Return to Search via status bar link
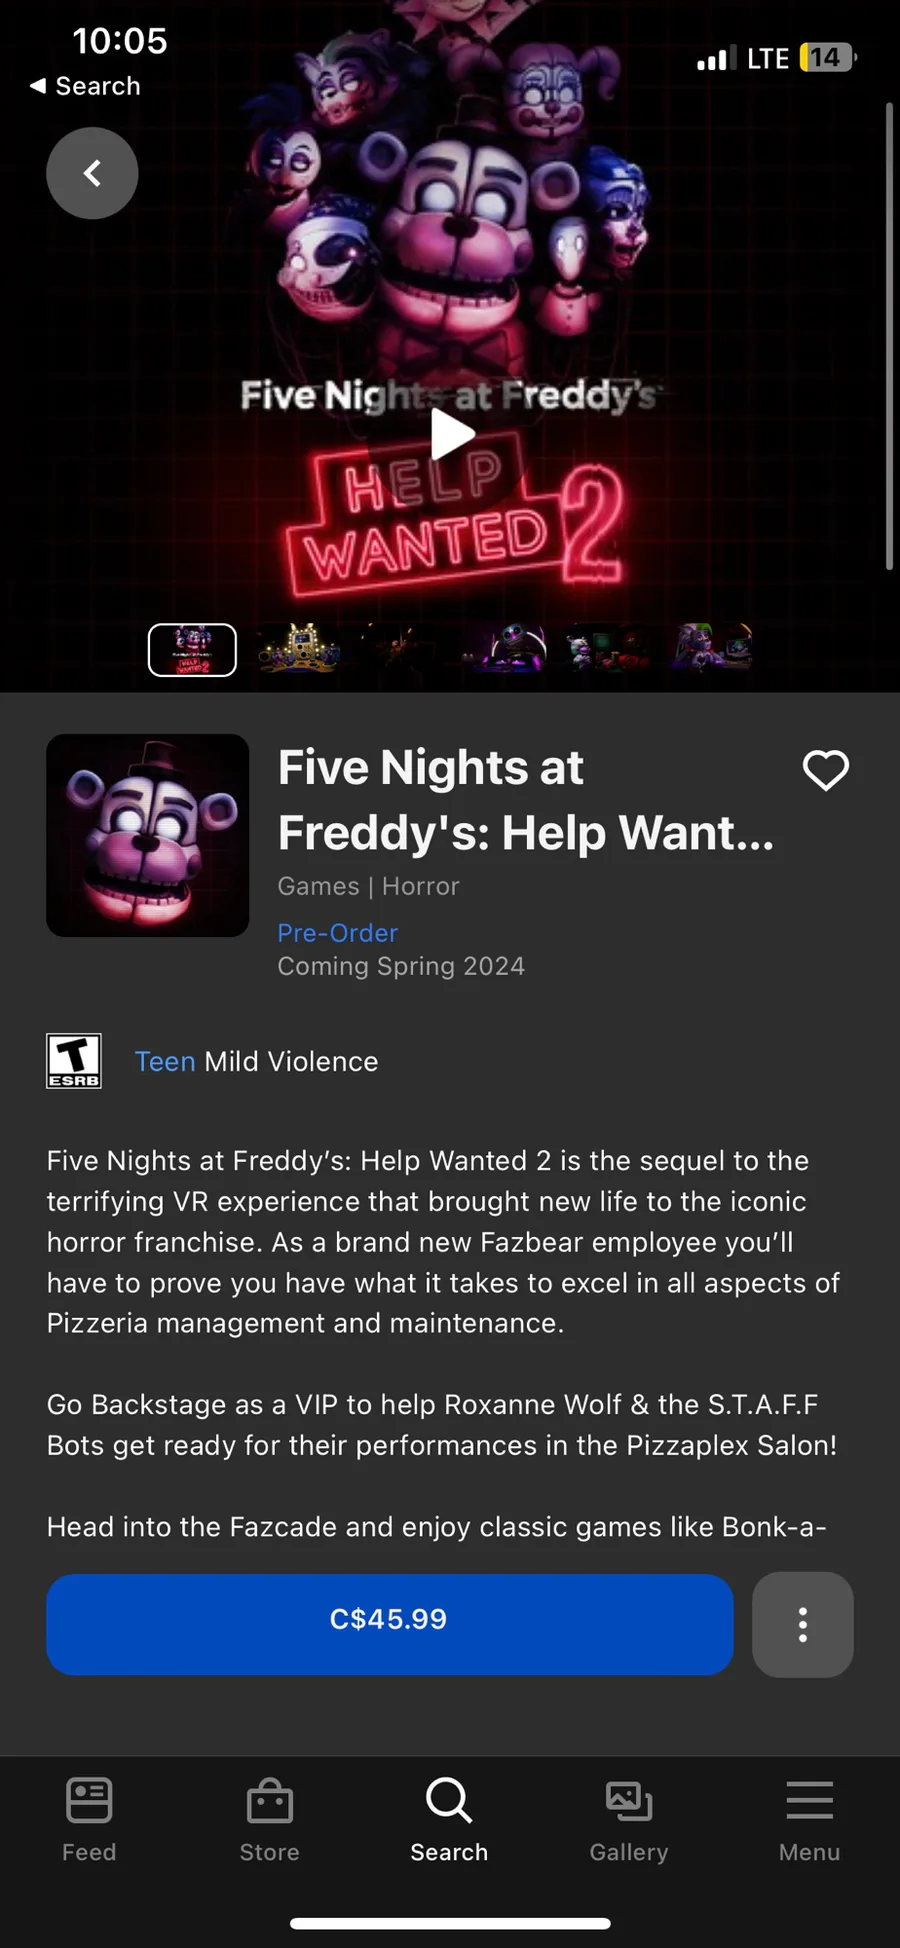900x1948 pixels. tap(85, 86)
